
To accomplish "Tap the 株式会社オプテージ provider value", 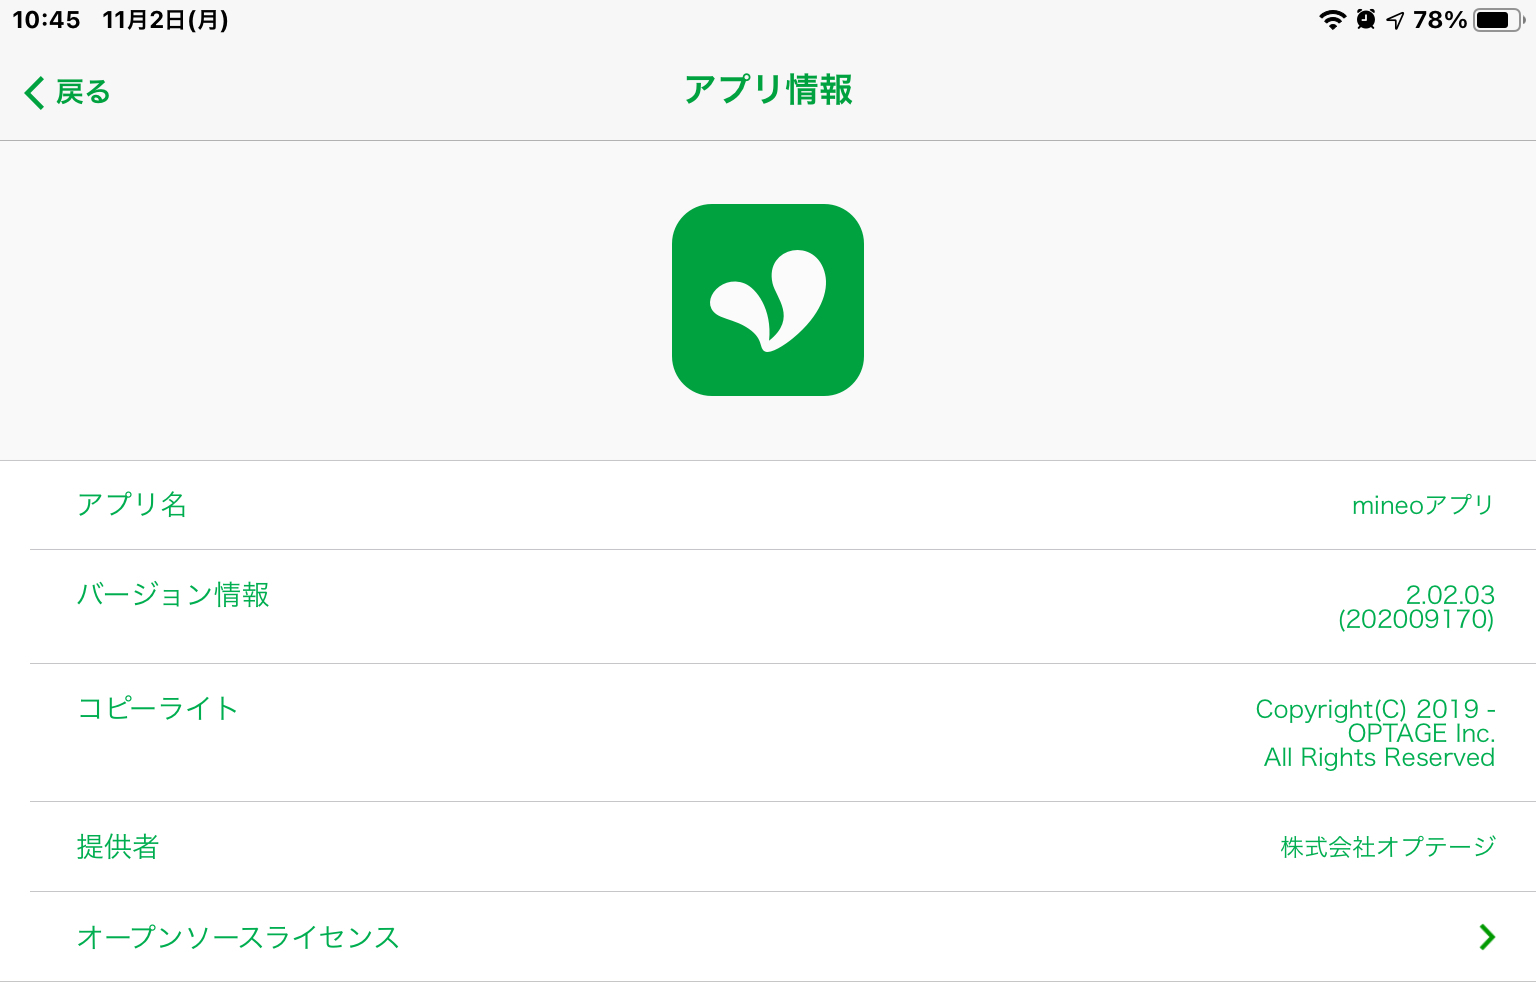I will [x=1388, y=847].
